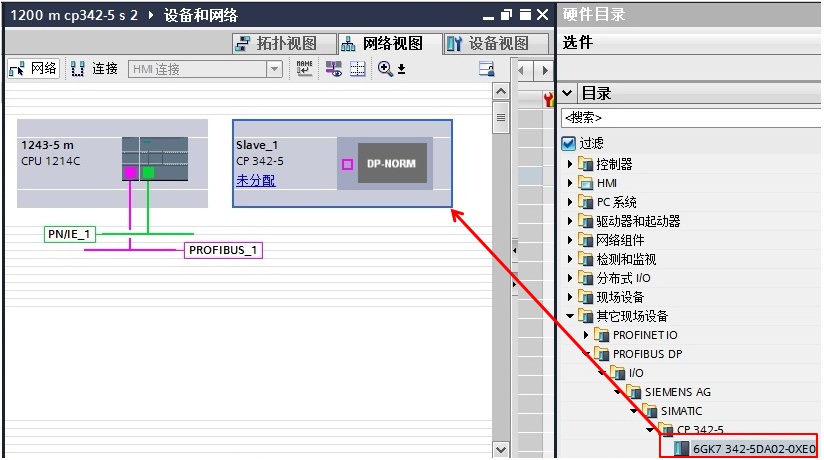
Task: Click the overview navigation icon in toolbar
Action: tap(487, 69)
